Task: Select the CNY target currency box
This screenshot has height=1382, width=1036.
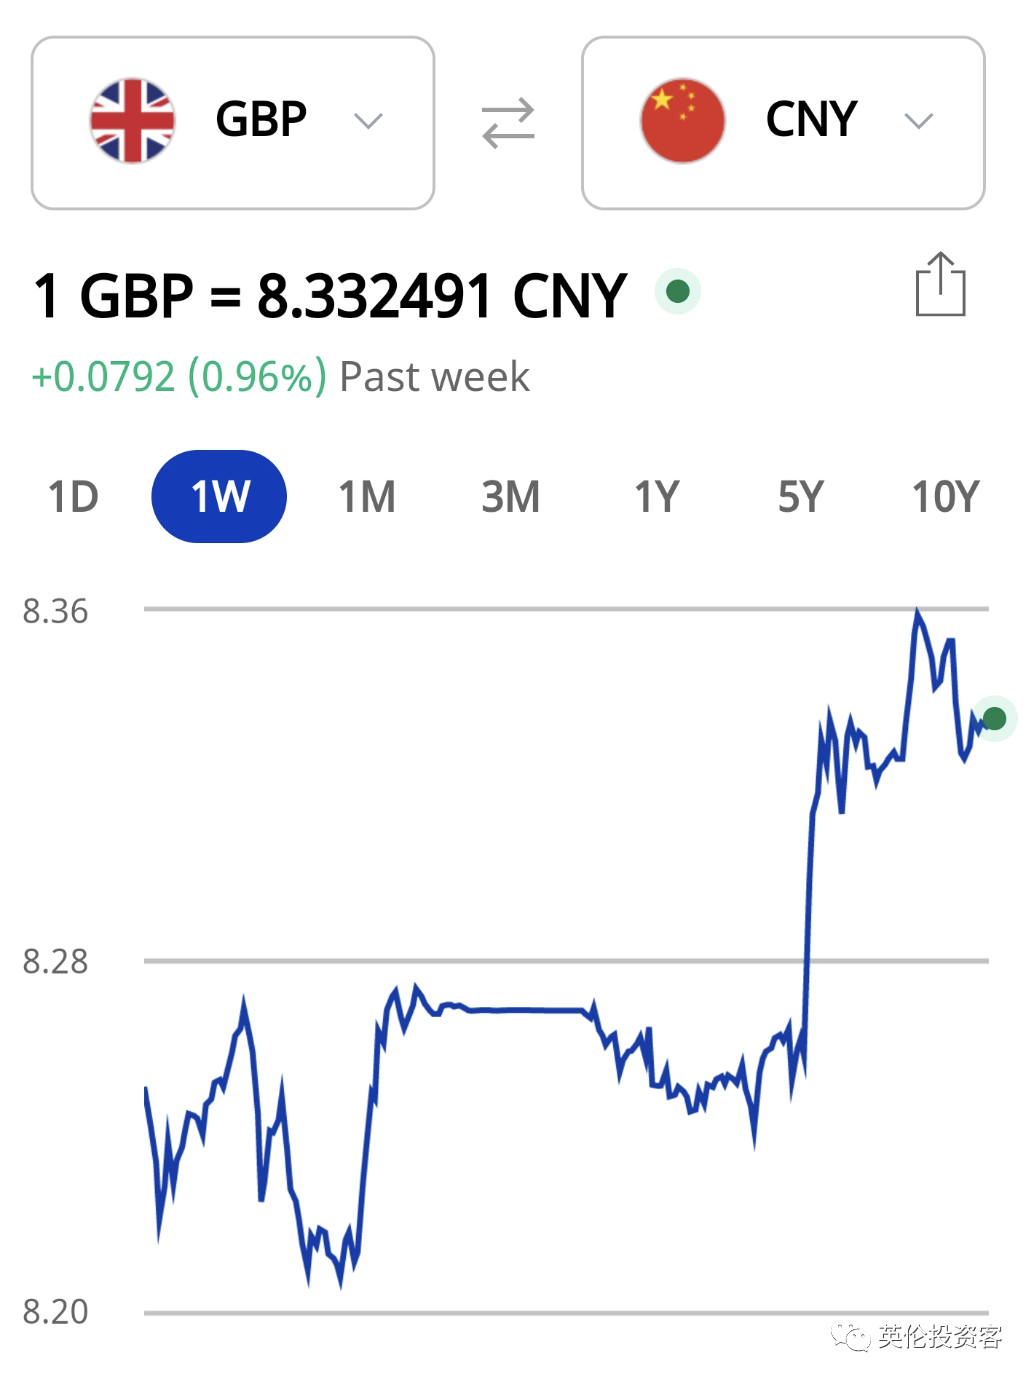Action: [x=784, y=123]
